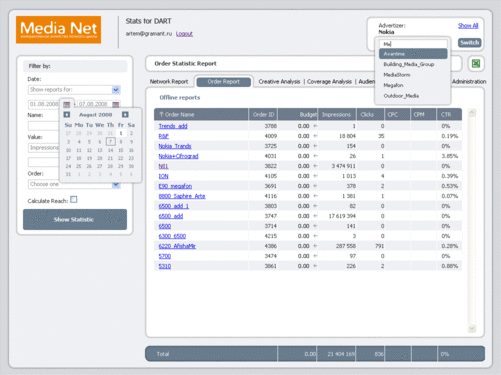Click the Switch advertiser button
501x375 pixels.
470,43
